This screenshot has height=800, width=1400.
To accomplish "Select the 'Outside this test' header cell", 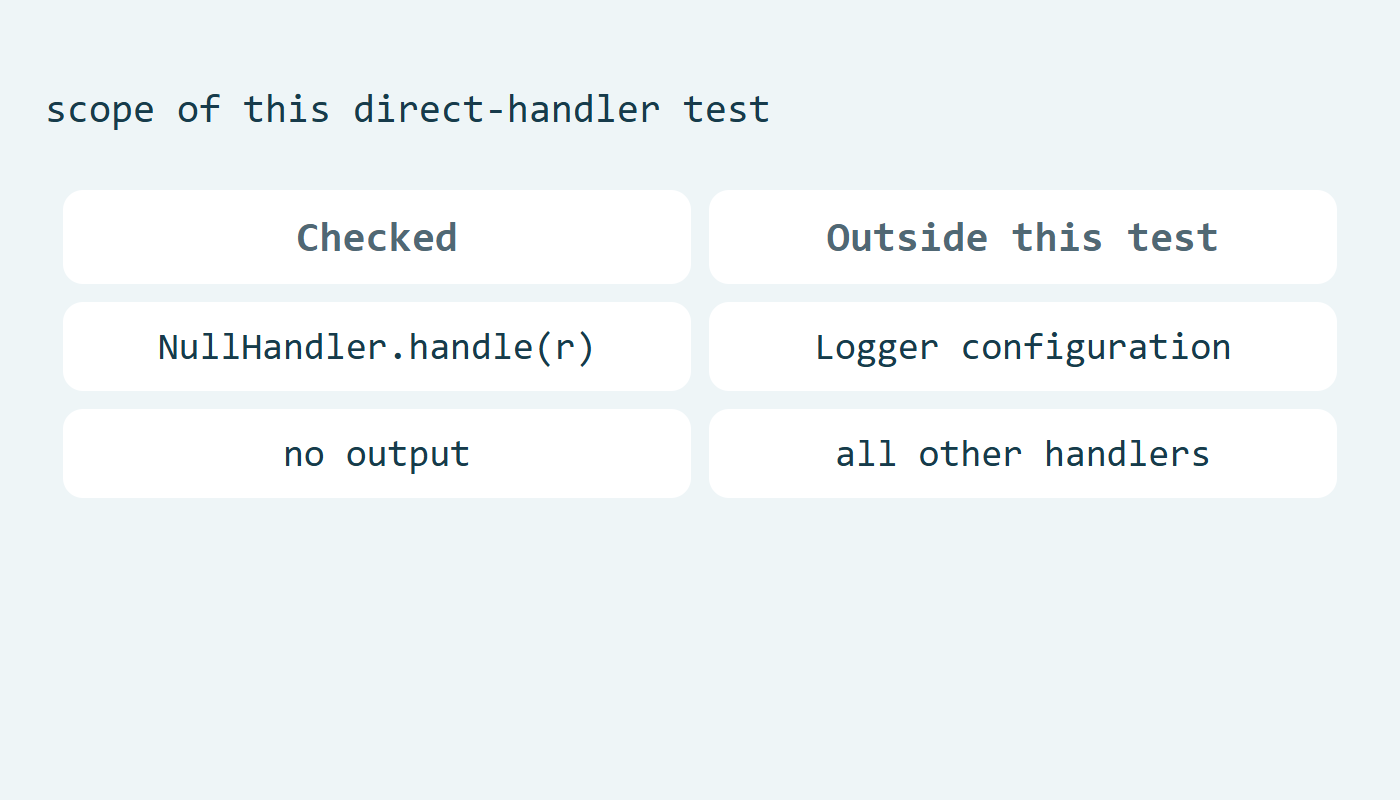I will click(1023, 237).
